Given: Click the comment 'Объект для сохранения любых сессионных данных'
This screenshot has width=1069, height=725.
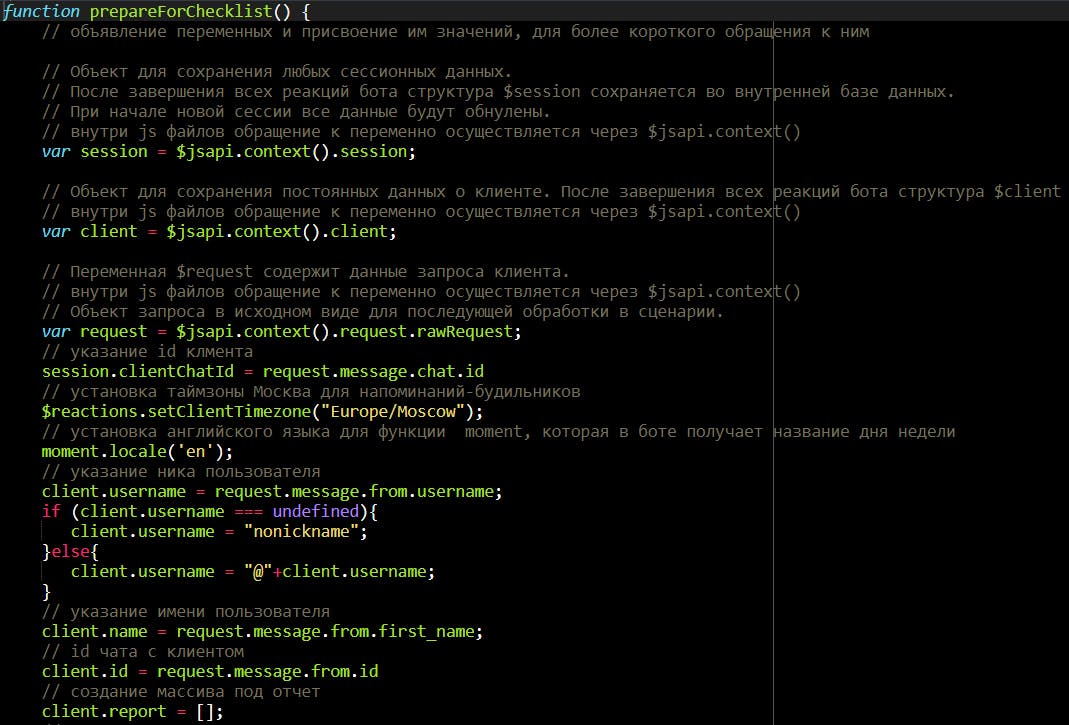Looking at the screenshot, I should pyautogui.click(x=277, y=72).
